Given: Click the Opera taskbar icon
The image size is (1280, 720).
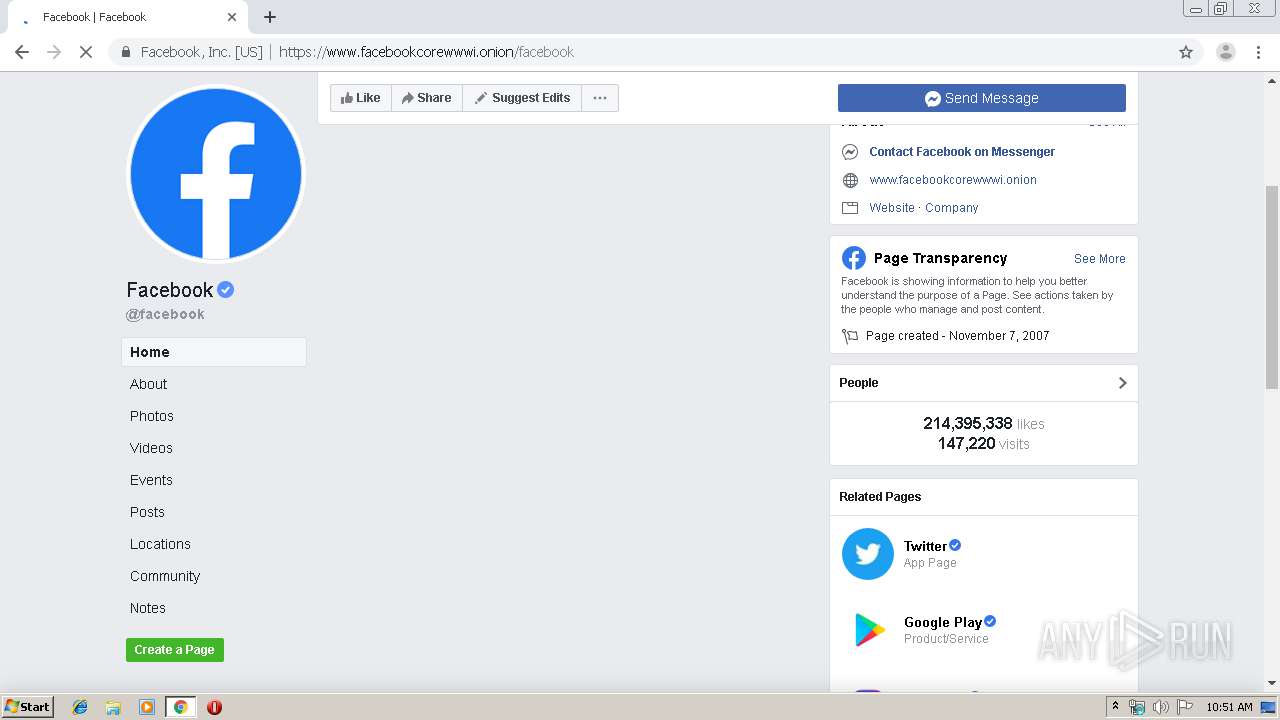Looking at the screenshot, I should pyautogui.click(x=214, y=707).
